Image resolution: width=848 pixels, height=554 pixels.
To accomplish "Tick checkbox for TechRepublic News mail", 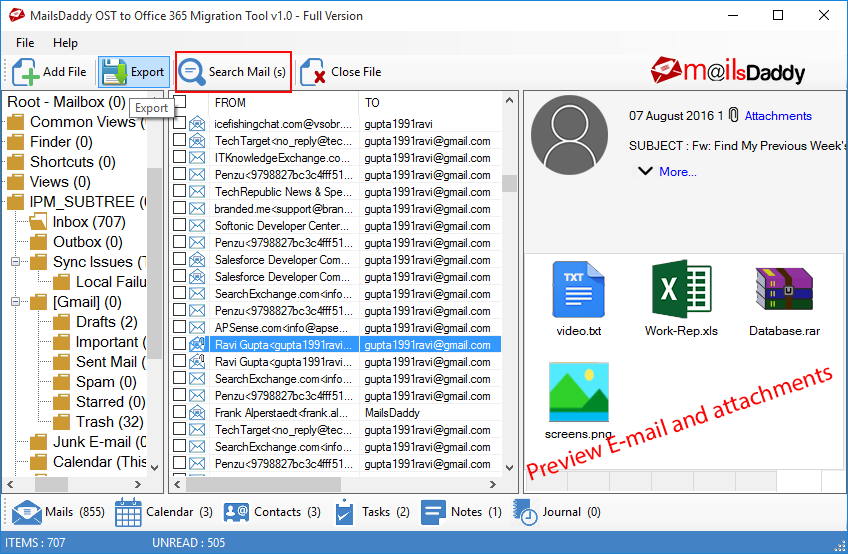I will [180, 192].
